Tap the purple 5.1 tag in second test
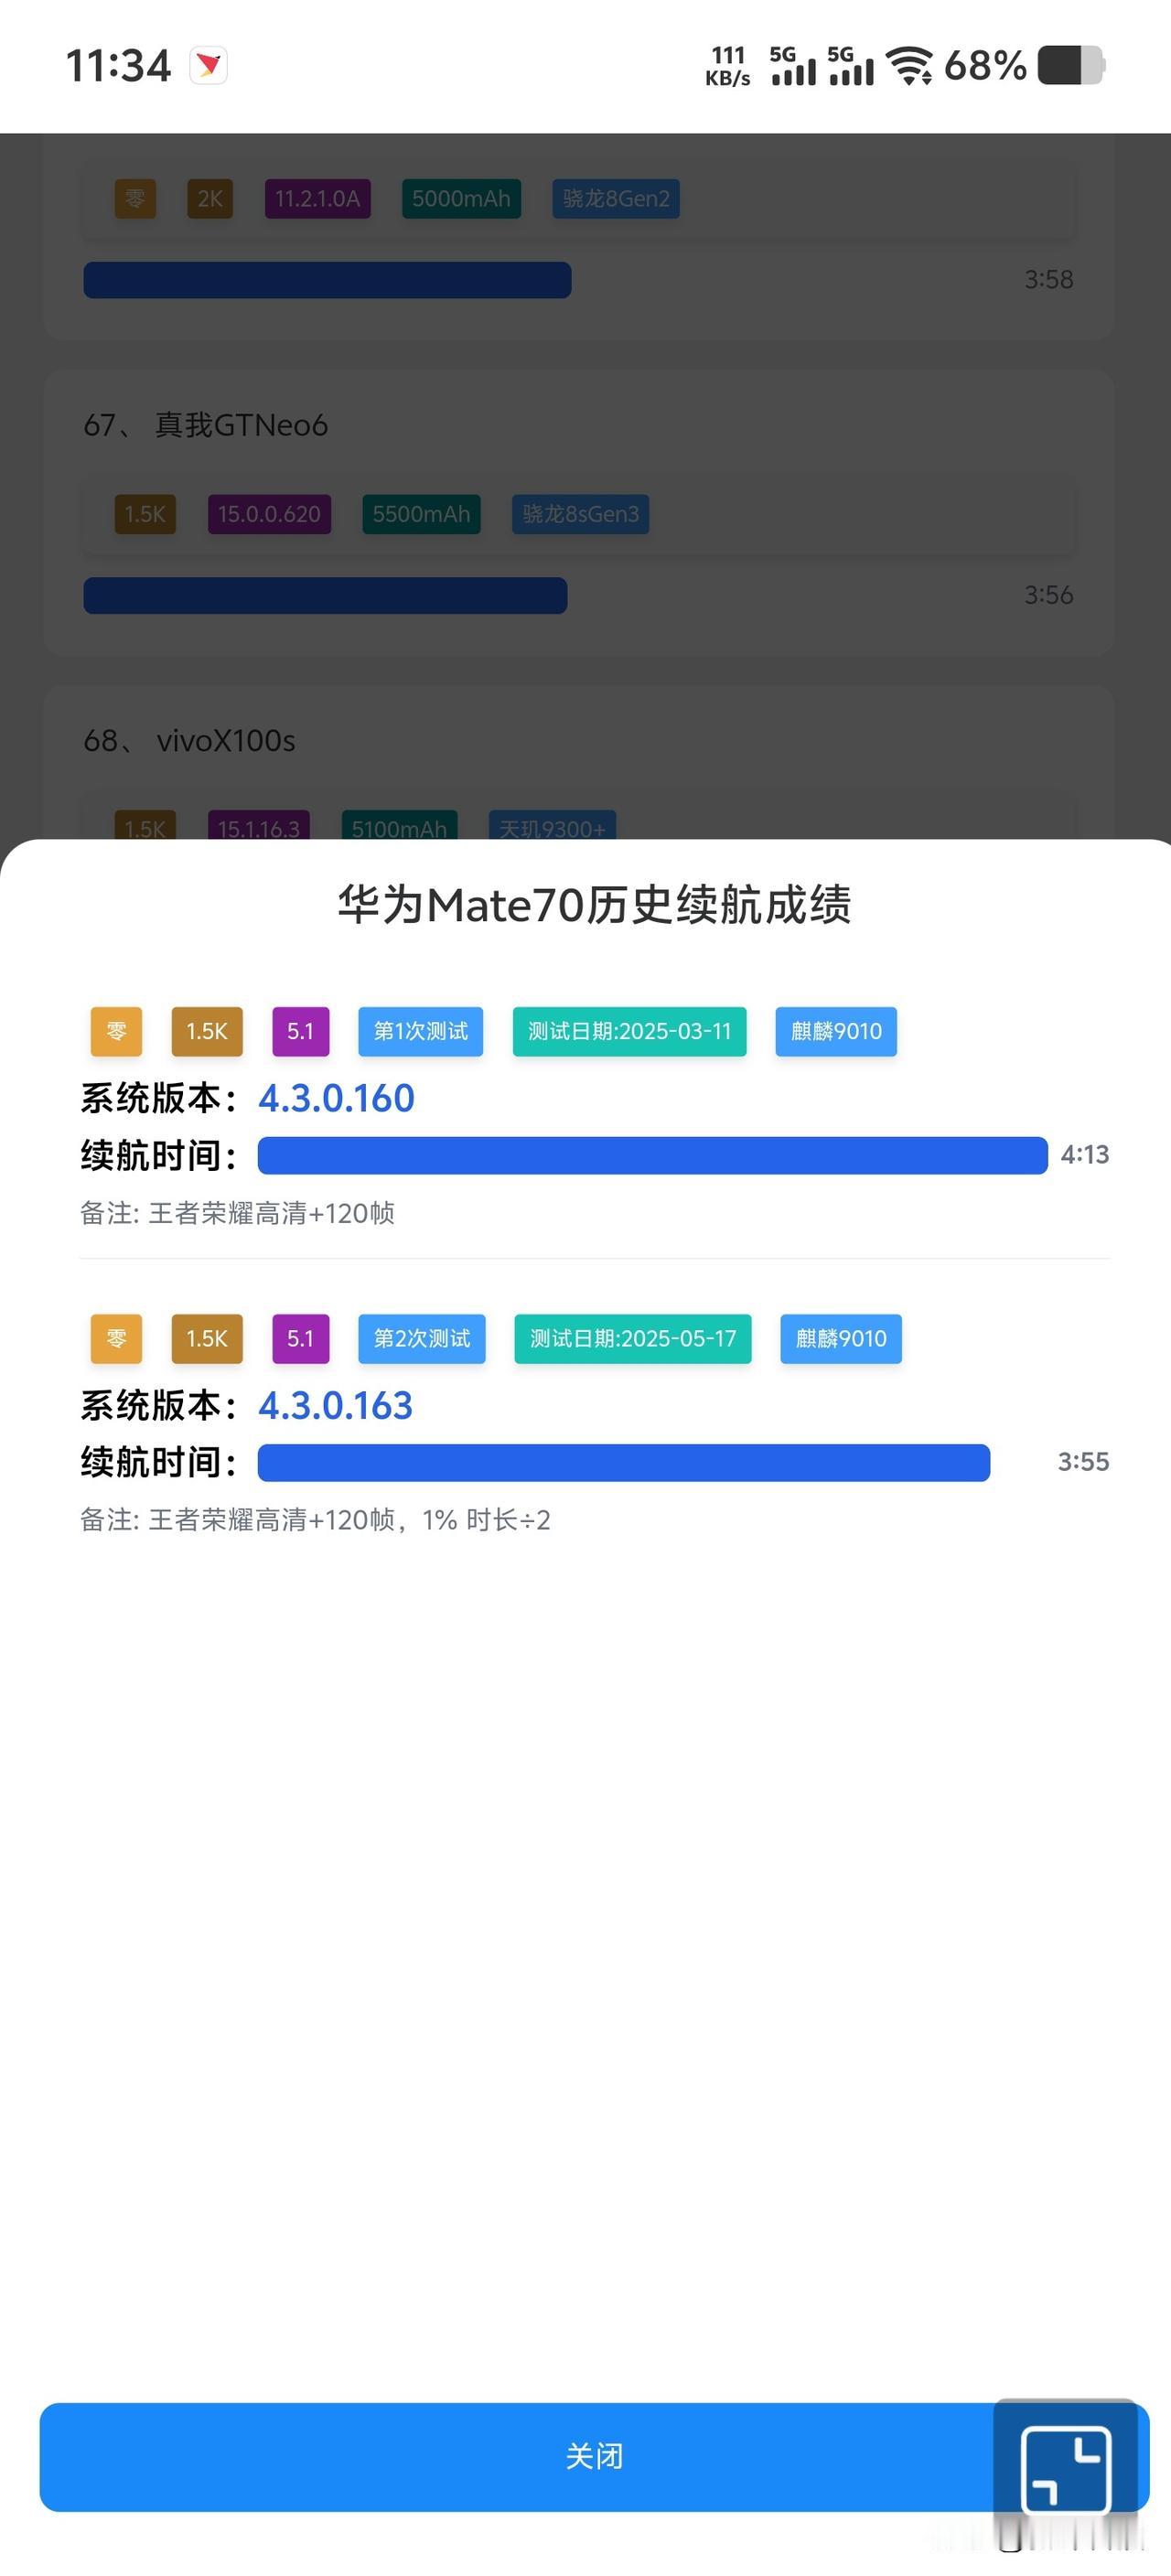Image resolution: width=1171 pixels, height=2576 pixels. 301,1338
